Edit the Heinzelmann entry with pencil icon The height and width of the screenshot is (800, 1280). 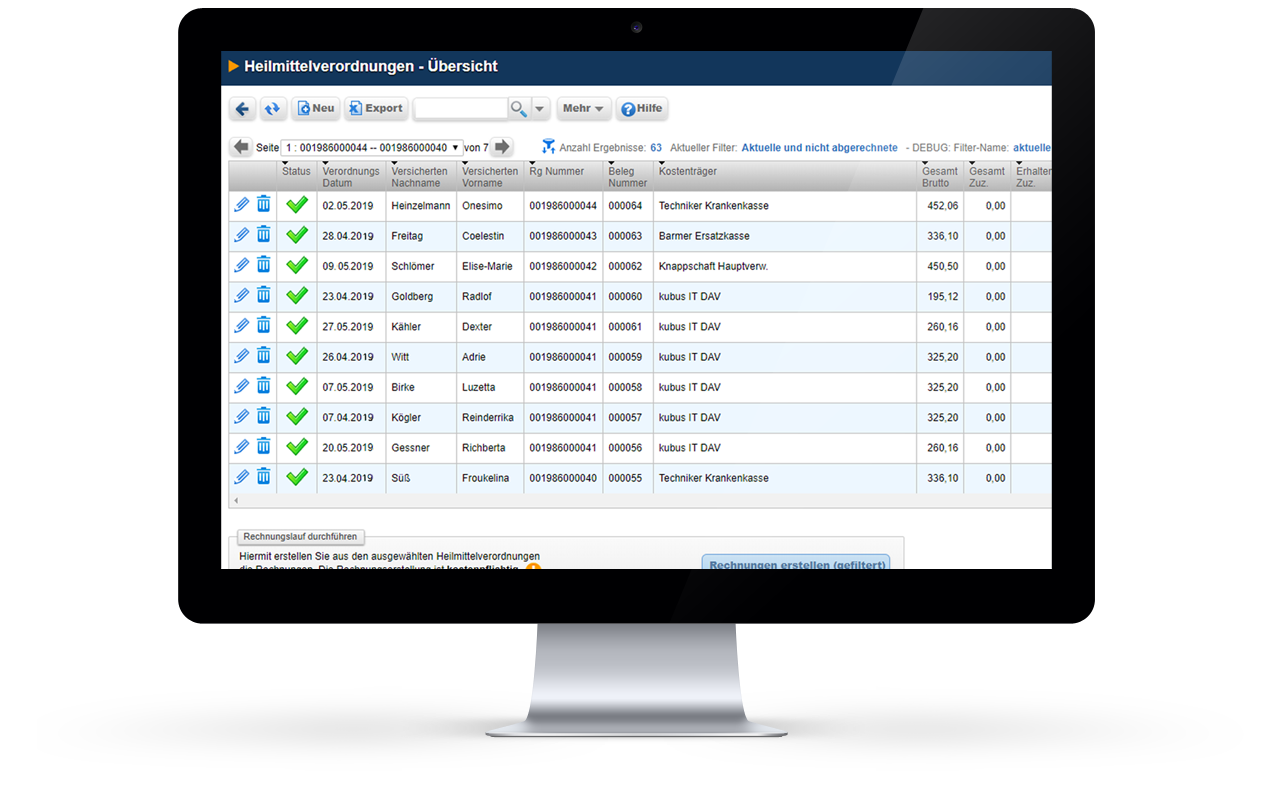[241, 205]
